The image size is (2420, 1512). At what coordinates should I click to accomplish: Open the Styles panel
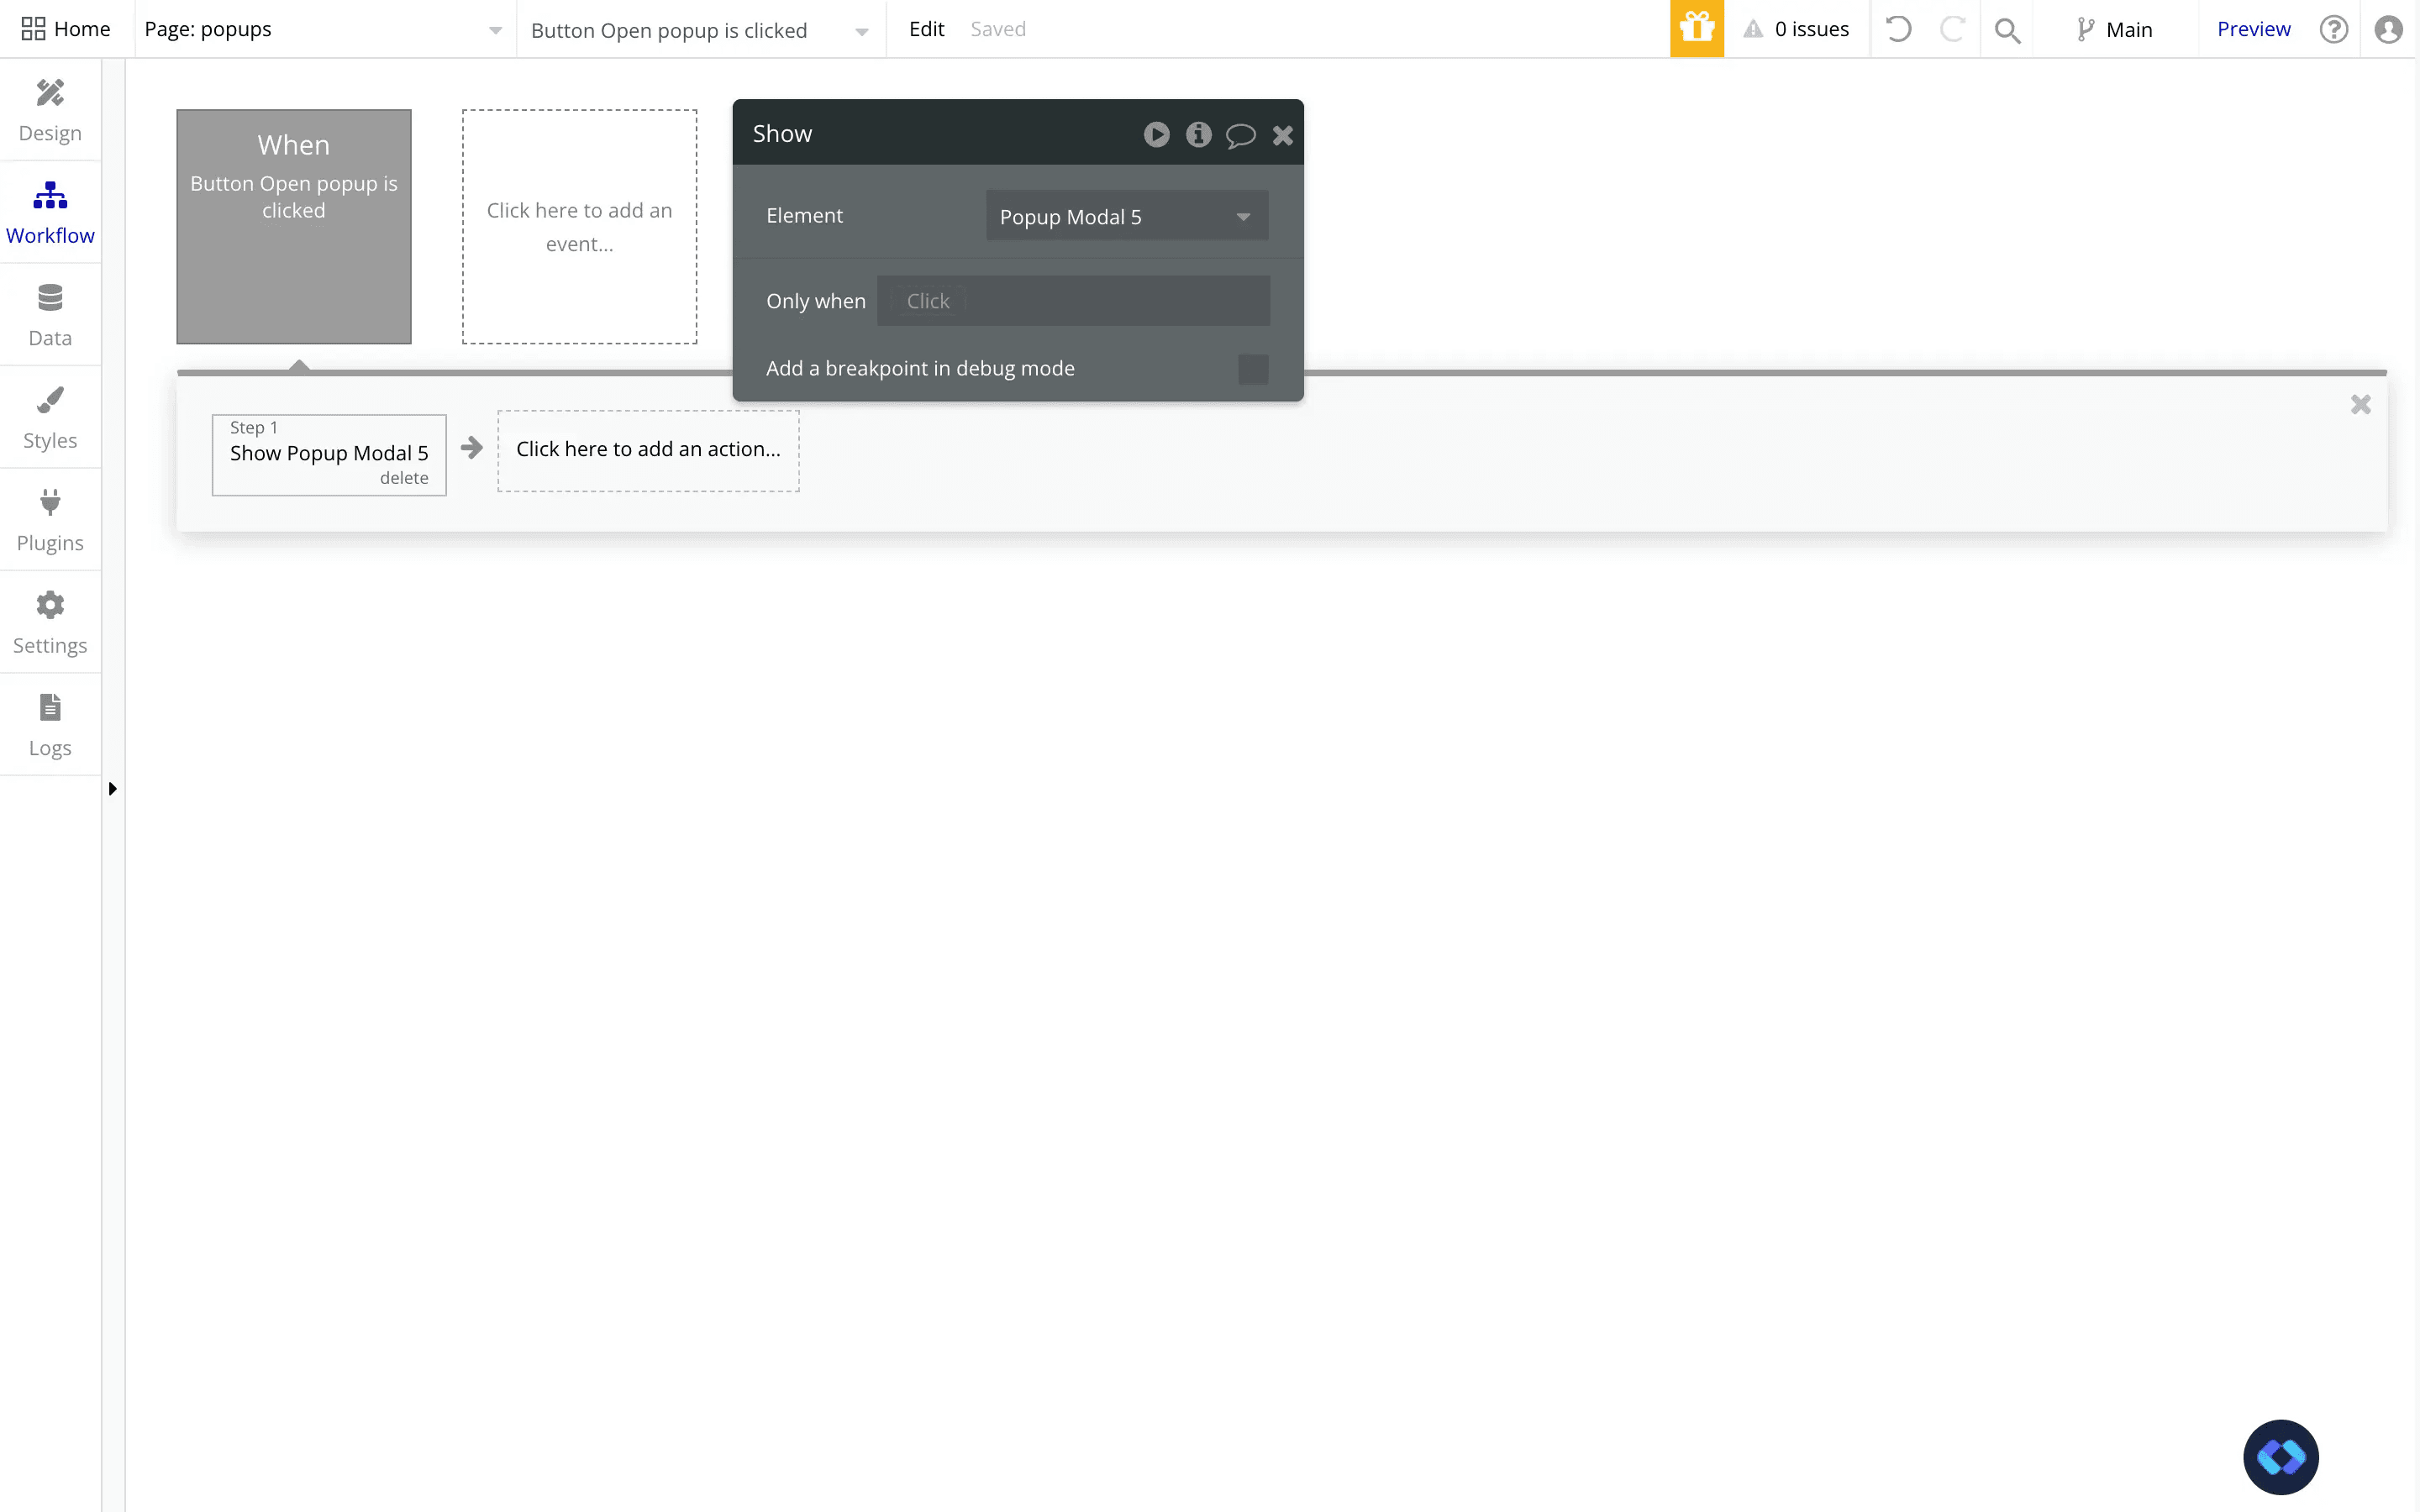click(x=50, y=416)
